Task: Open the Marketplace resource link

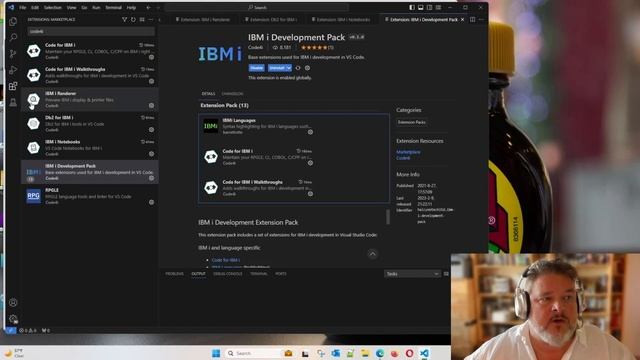Action: [408, 152]
